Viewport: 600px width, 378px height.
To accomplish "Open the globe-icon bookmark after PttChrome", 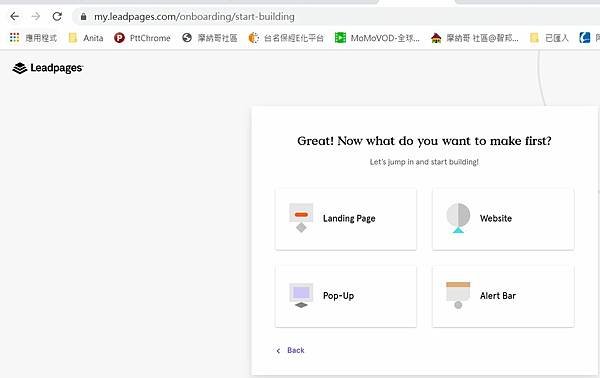I will tap(210, 38).
